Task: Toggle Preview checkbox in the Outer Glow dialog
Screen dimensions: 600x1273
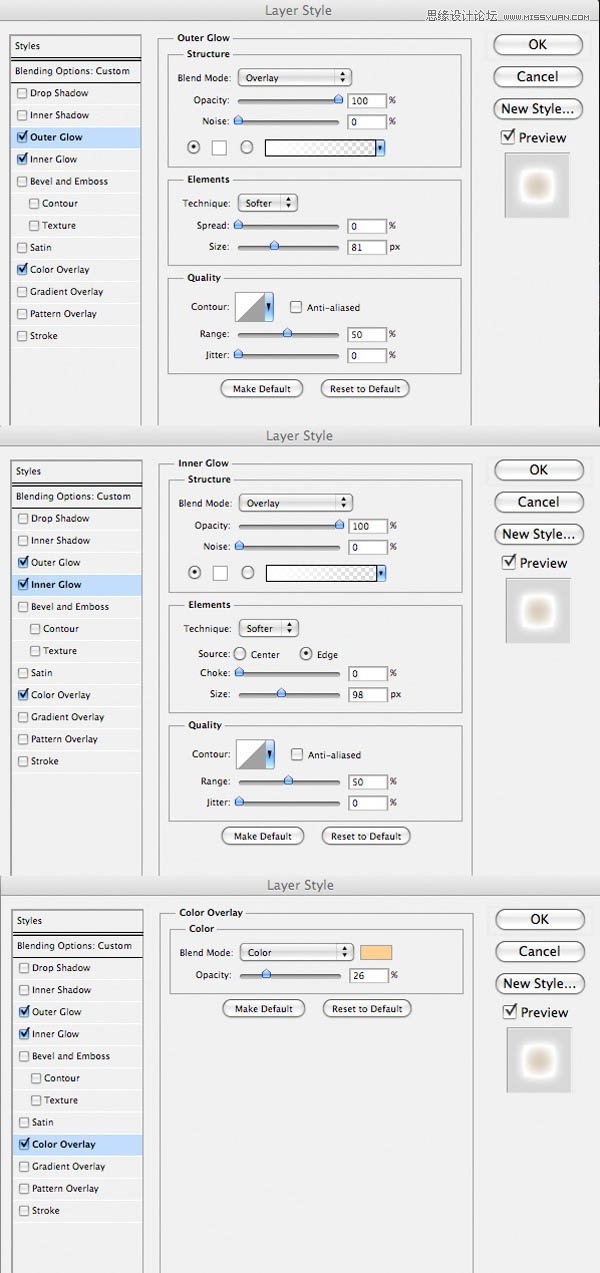Action: (509, 137)
